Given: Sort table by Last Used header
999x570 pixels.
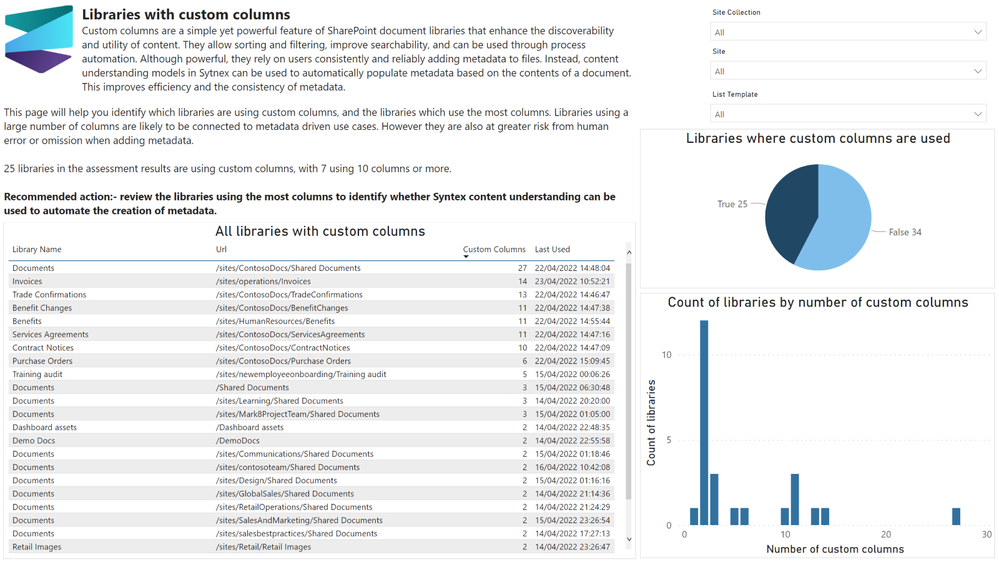Looking at the screenshot, I should click(552, 250).
